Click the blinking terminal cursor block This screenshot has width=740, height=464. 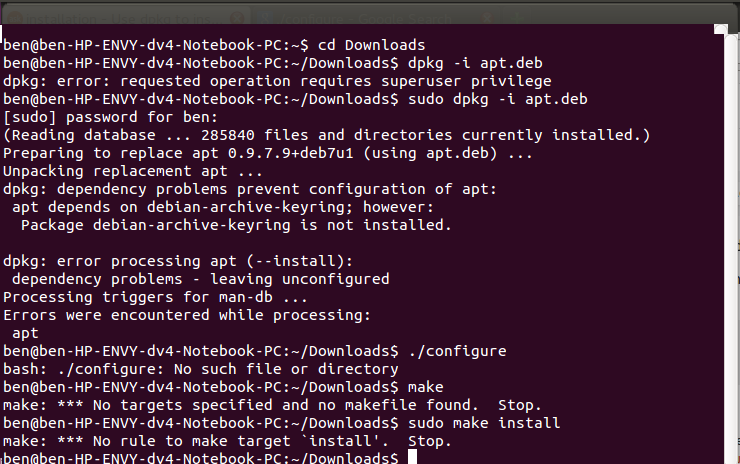click(x=412, y=457)
